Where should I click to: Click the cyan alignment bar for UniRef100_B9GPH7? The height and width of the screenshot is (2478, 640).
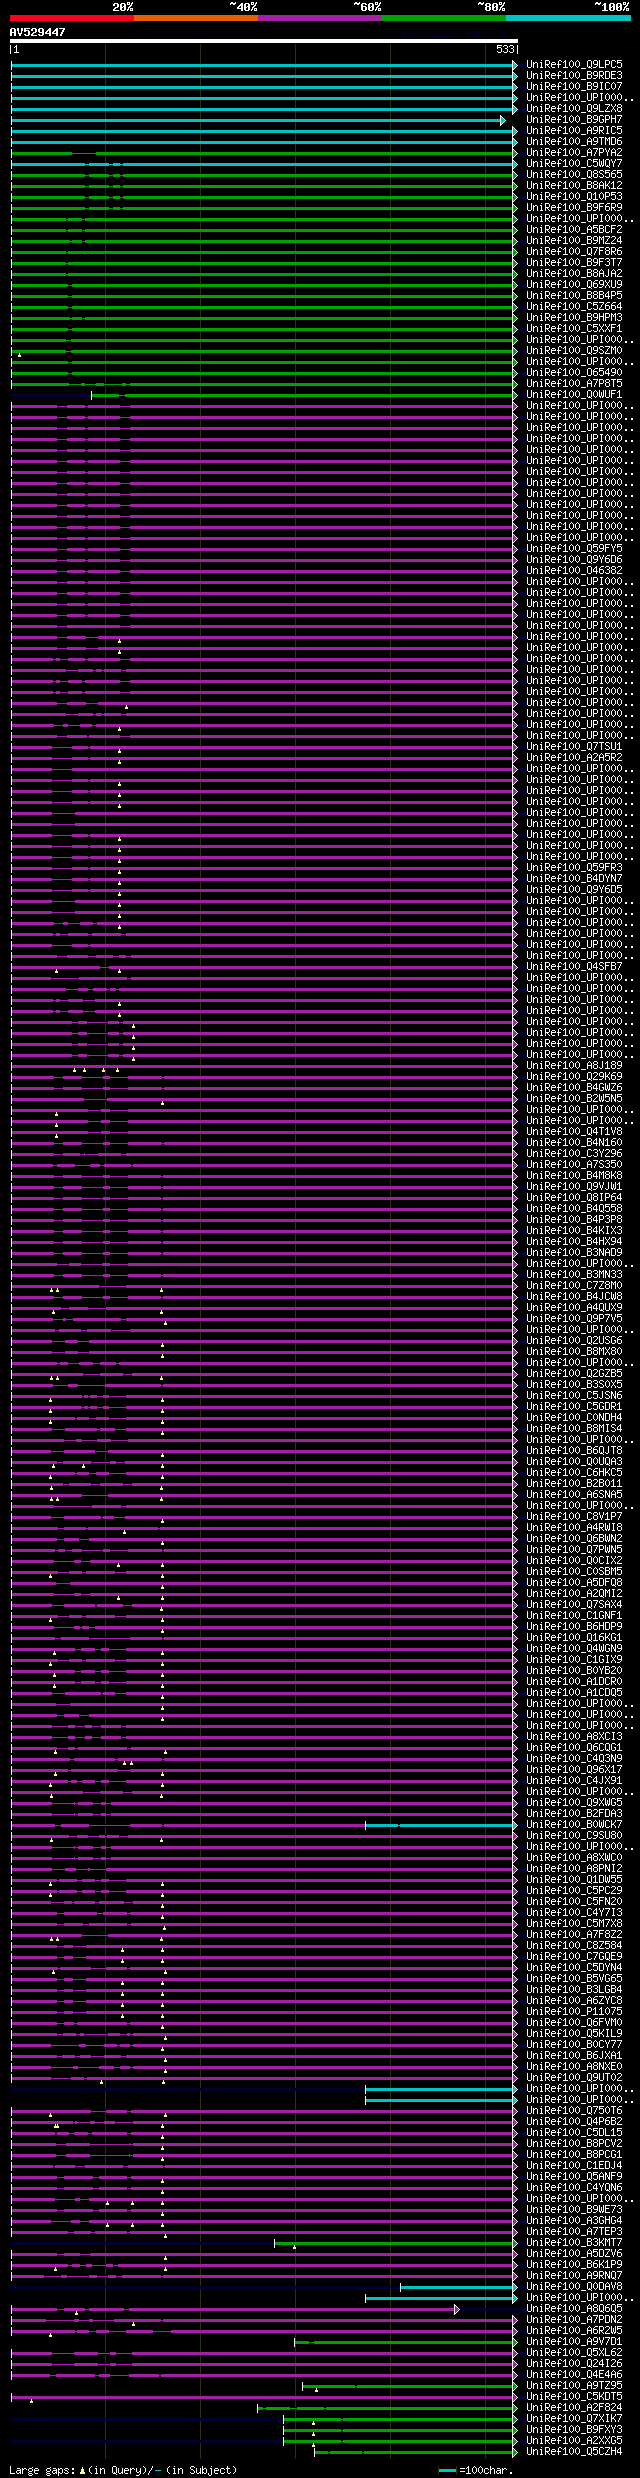coord(257,120)
